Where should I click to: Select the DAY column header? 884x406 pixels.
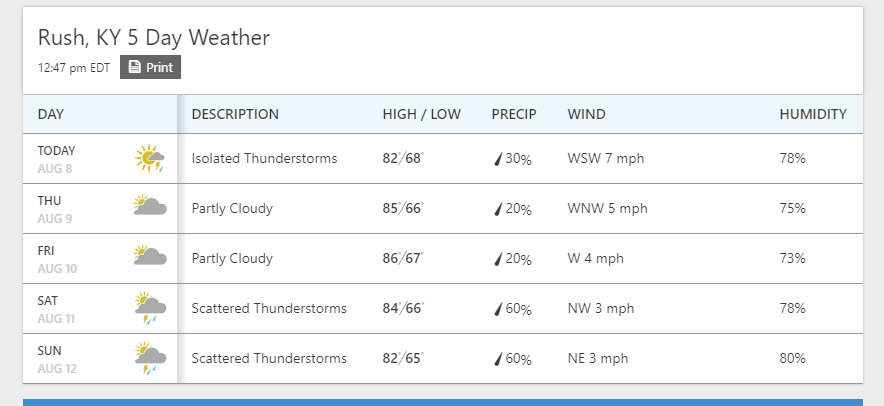point(51,114)
